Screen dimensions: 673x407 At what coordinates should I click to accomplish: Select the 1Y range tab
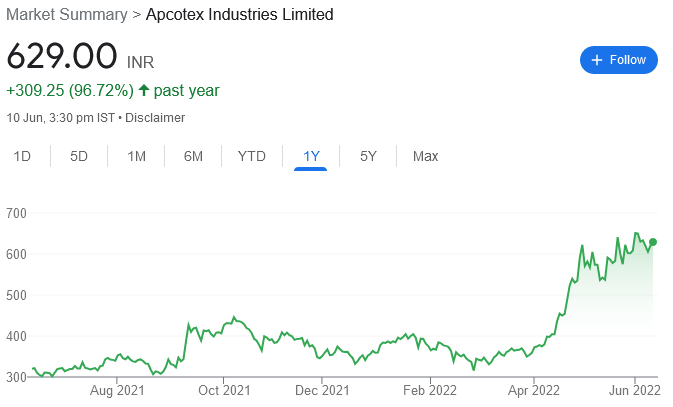[x=311, y=156]
